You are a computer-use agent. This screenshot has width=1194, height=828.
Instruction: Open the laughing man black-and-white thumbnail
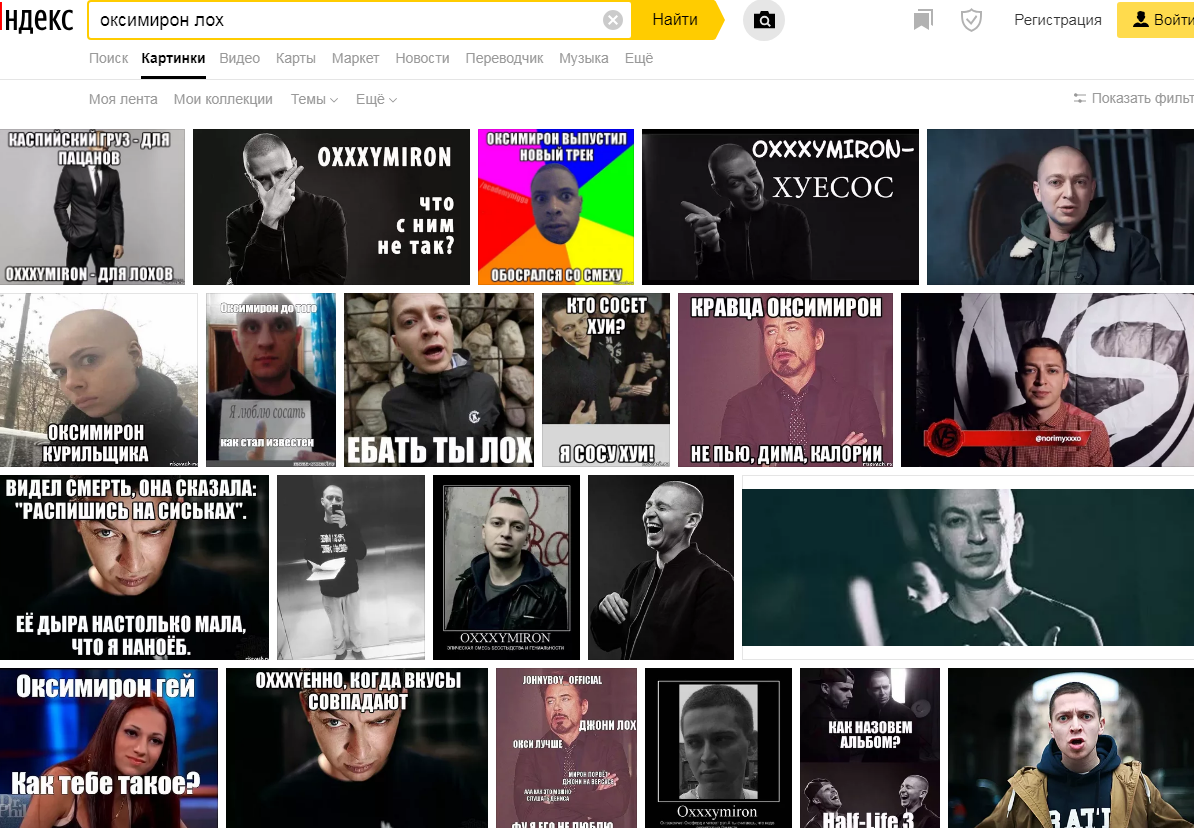click(661, 567)
